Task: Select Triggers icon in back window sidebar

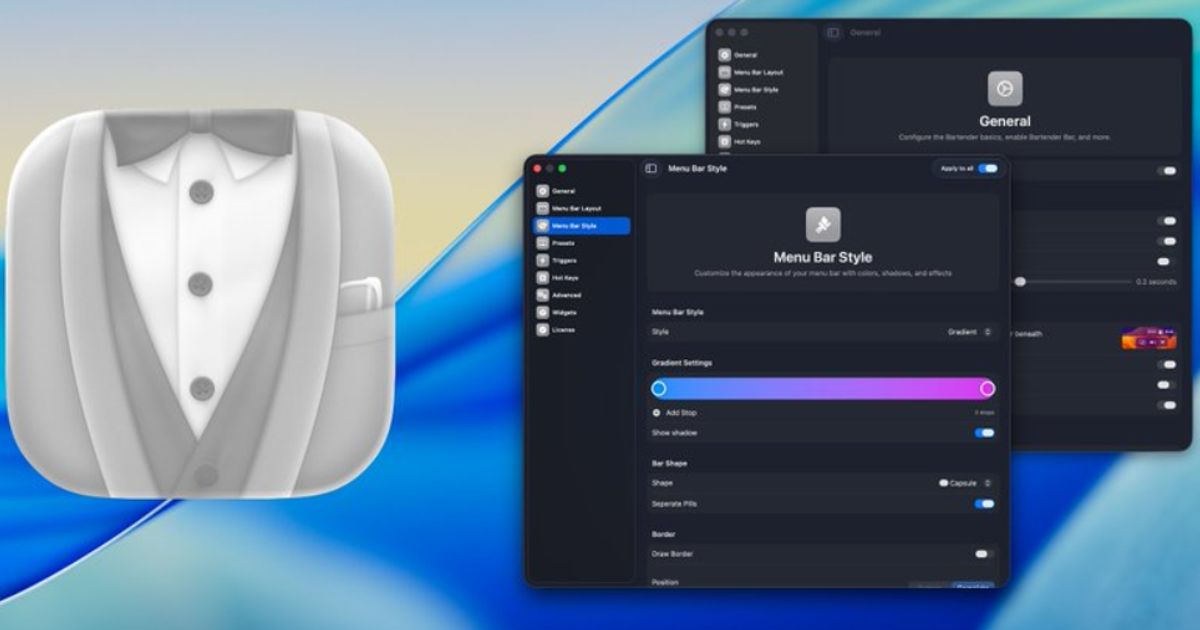Action: pos(725,124)
